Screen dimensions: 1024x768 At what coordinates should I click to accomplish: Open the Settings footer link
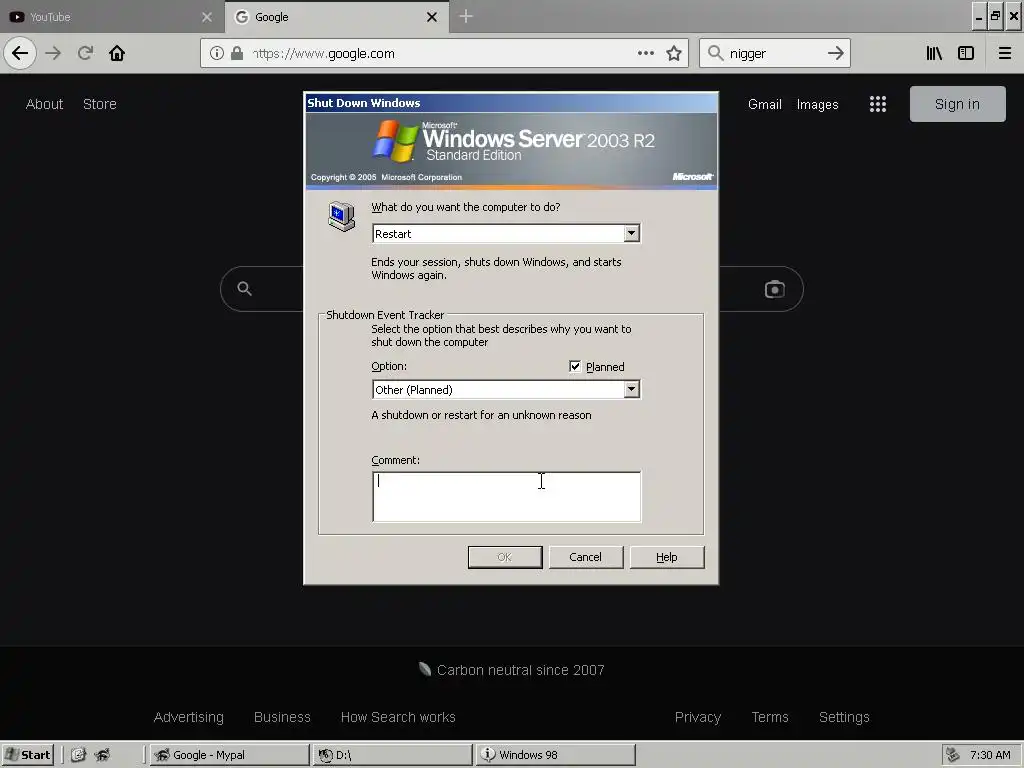pos(844,717)
